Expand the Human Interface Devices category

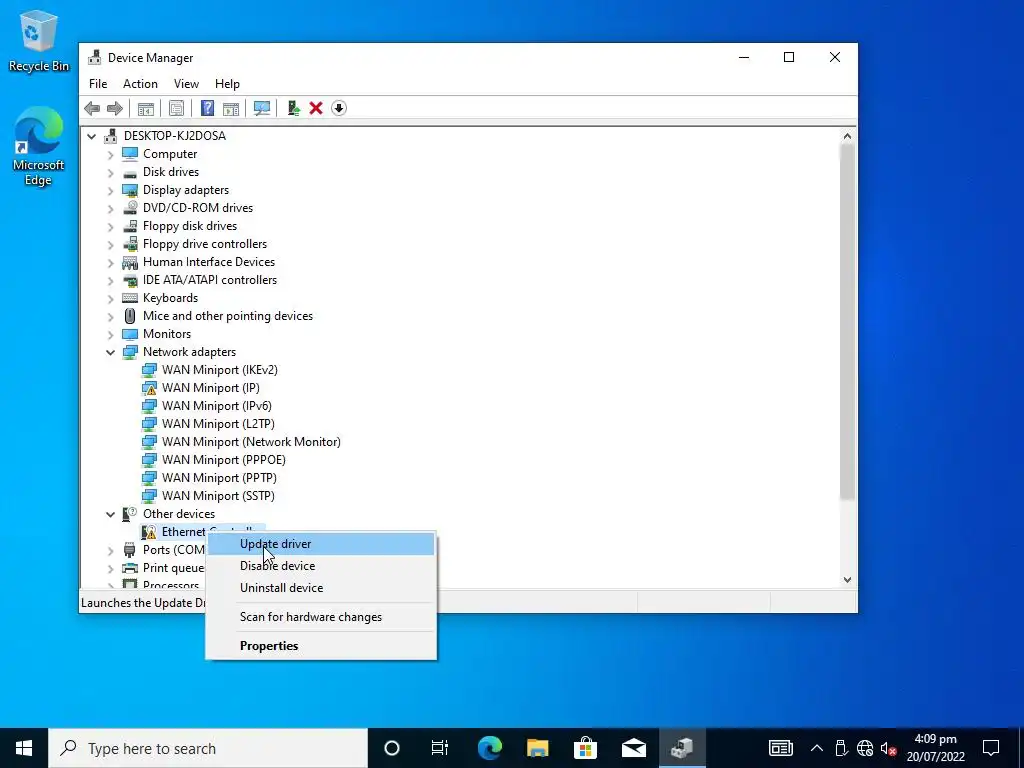pyautogui.click(x=110, y=262)
